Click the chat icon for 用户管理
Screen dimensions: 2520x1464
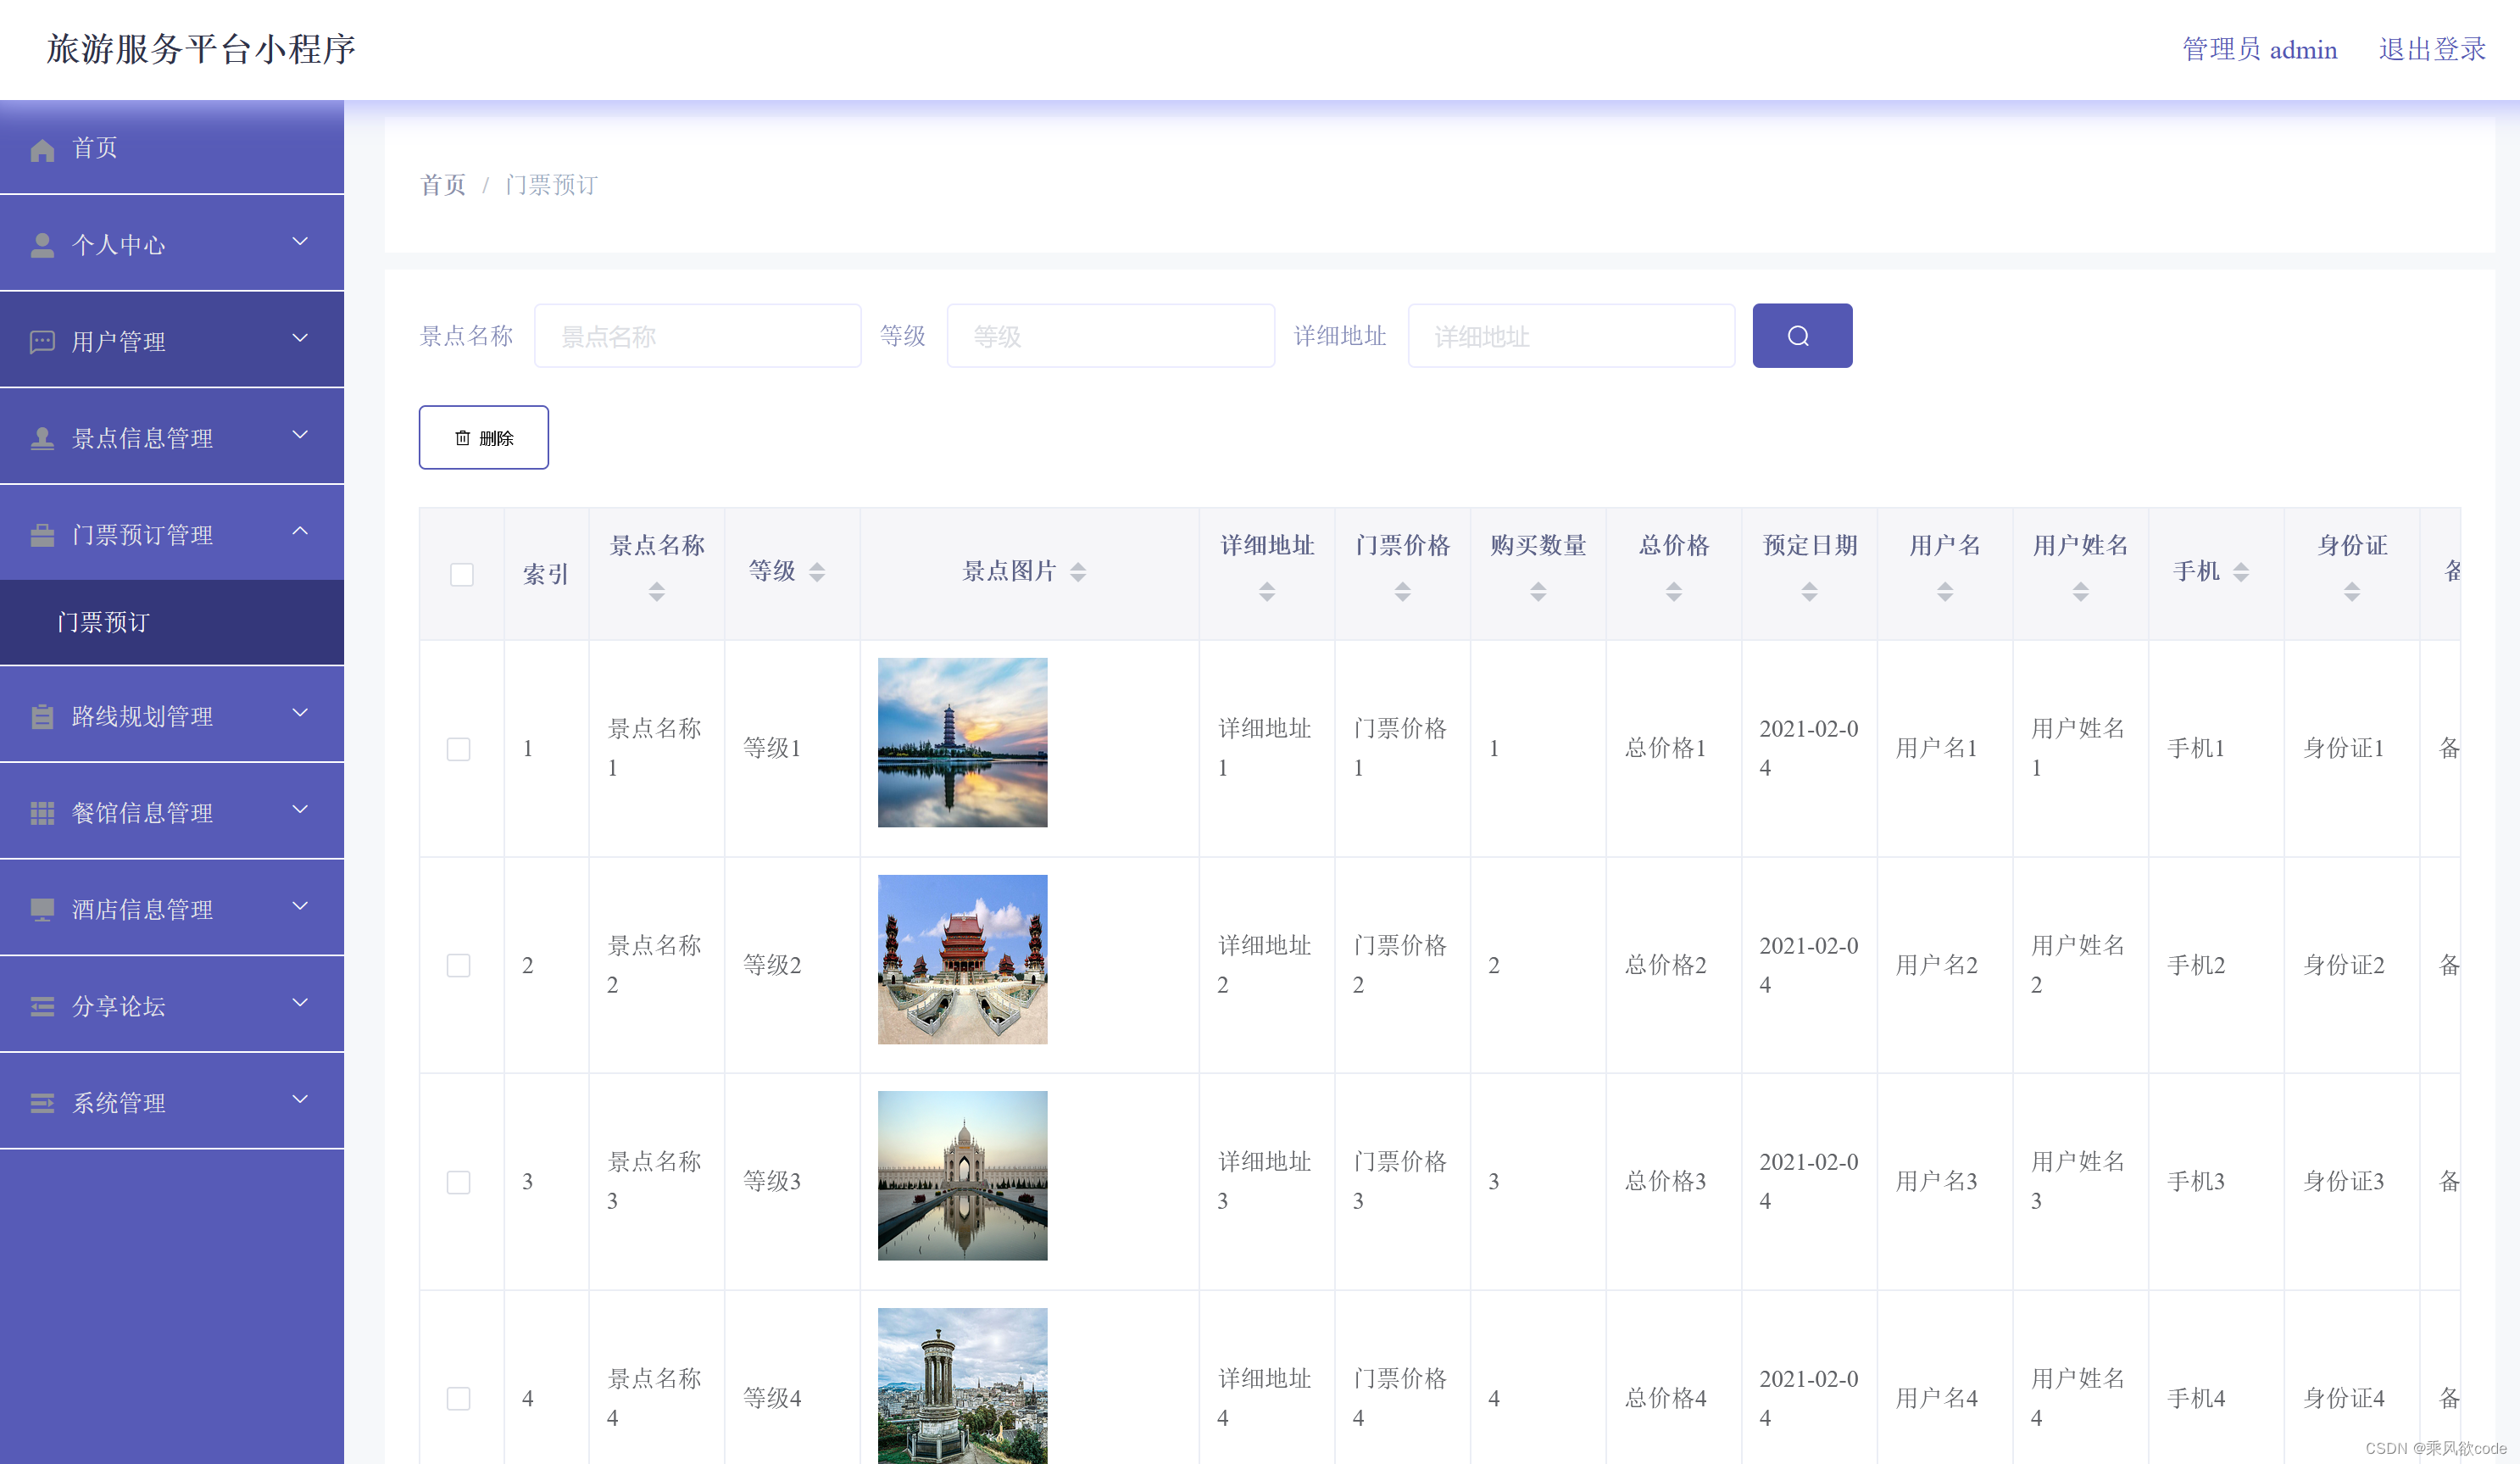pyautogui.click(x=42, y=342)
